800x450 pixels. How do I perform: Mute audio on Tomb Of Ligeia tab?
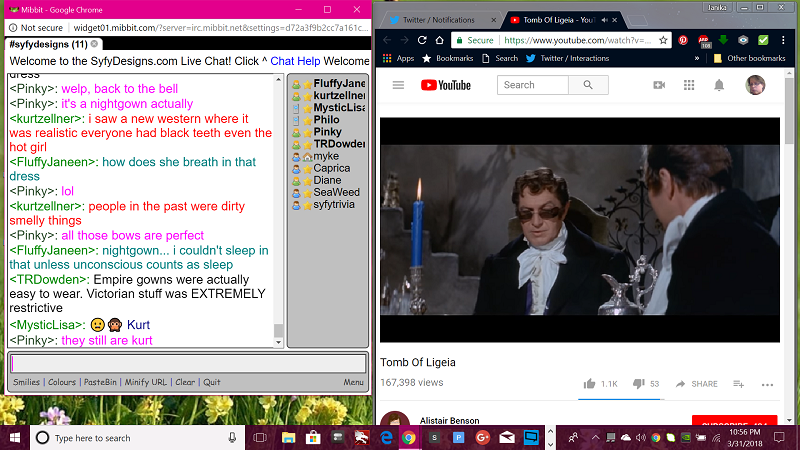[x=605, y=20]
